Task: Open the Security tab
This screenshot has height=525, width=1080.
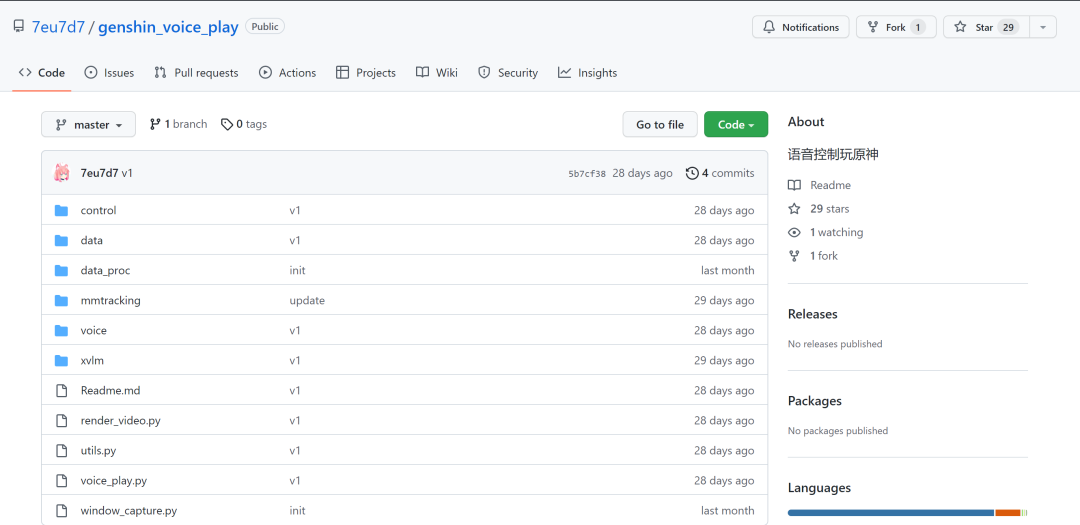Action: (508, 72)
